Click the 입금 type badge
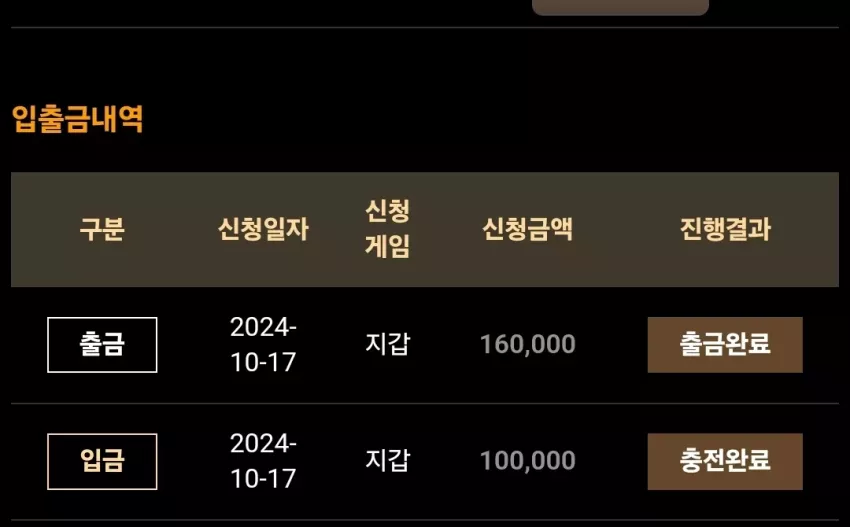This screenshot has height=527, width=850. pos(102,461)
